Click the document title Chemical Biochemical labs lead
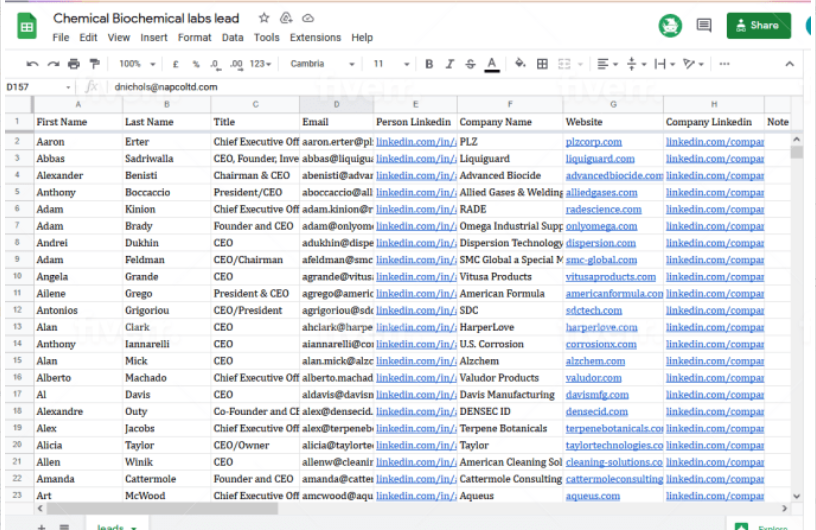816x530 pixels. (146, 18)
